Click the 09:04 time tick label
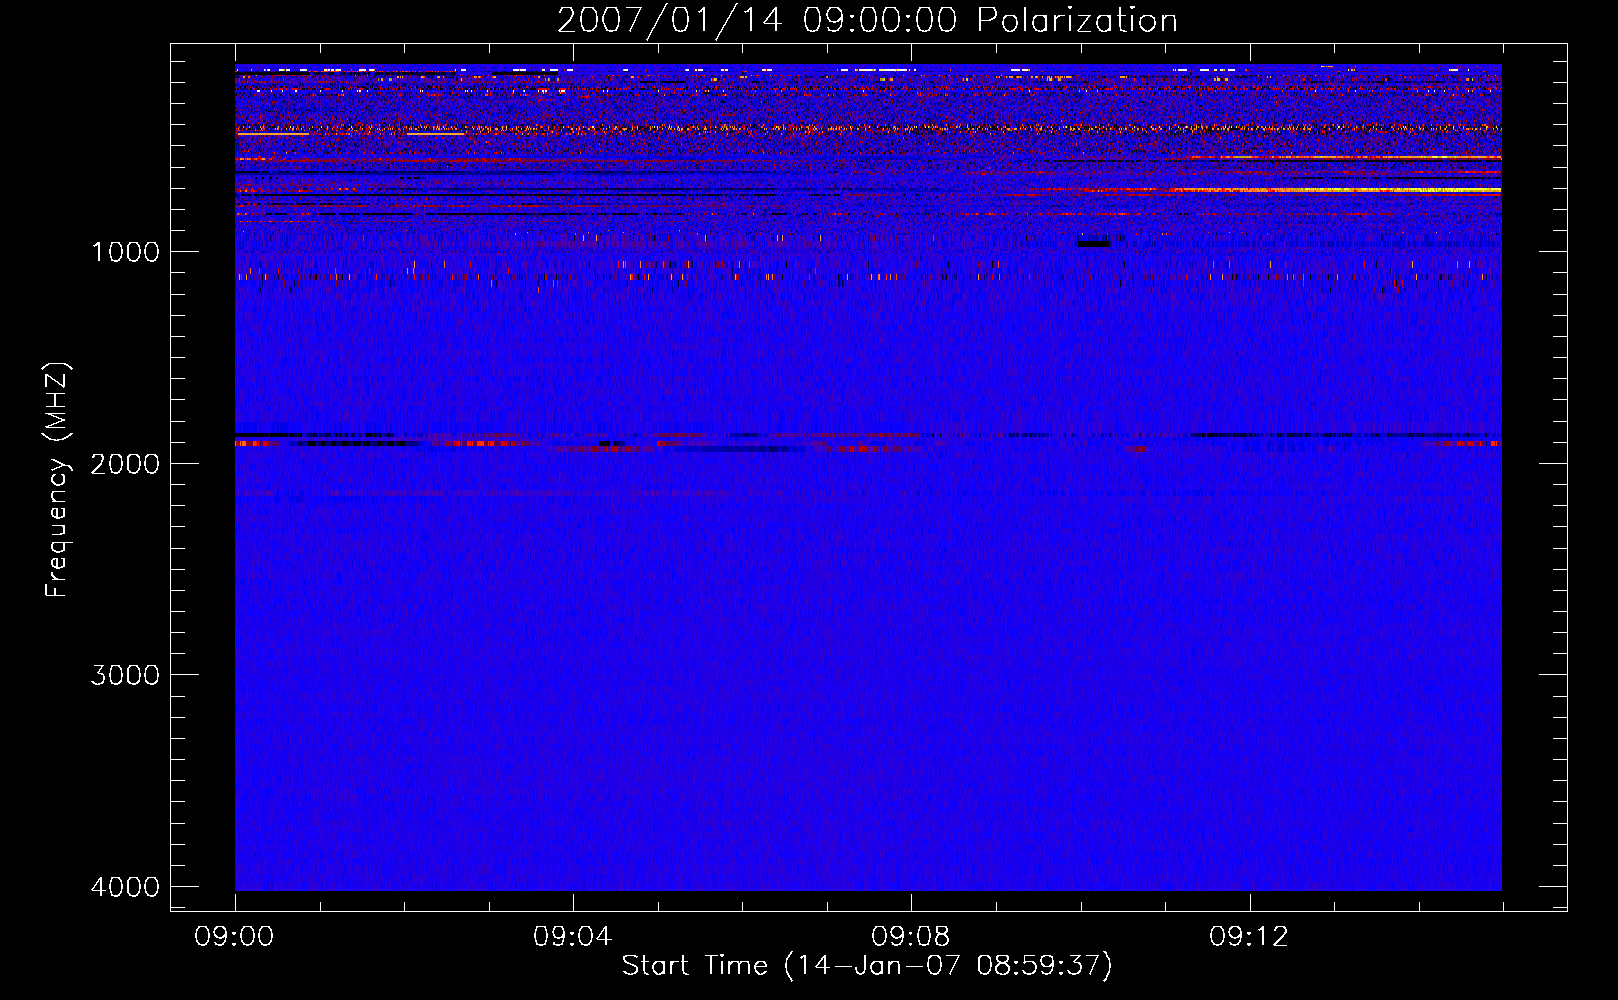The width and height of the screenshot is (1618, 1000). click(573, 937)
